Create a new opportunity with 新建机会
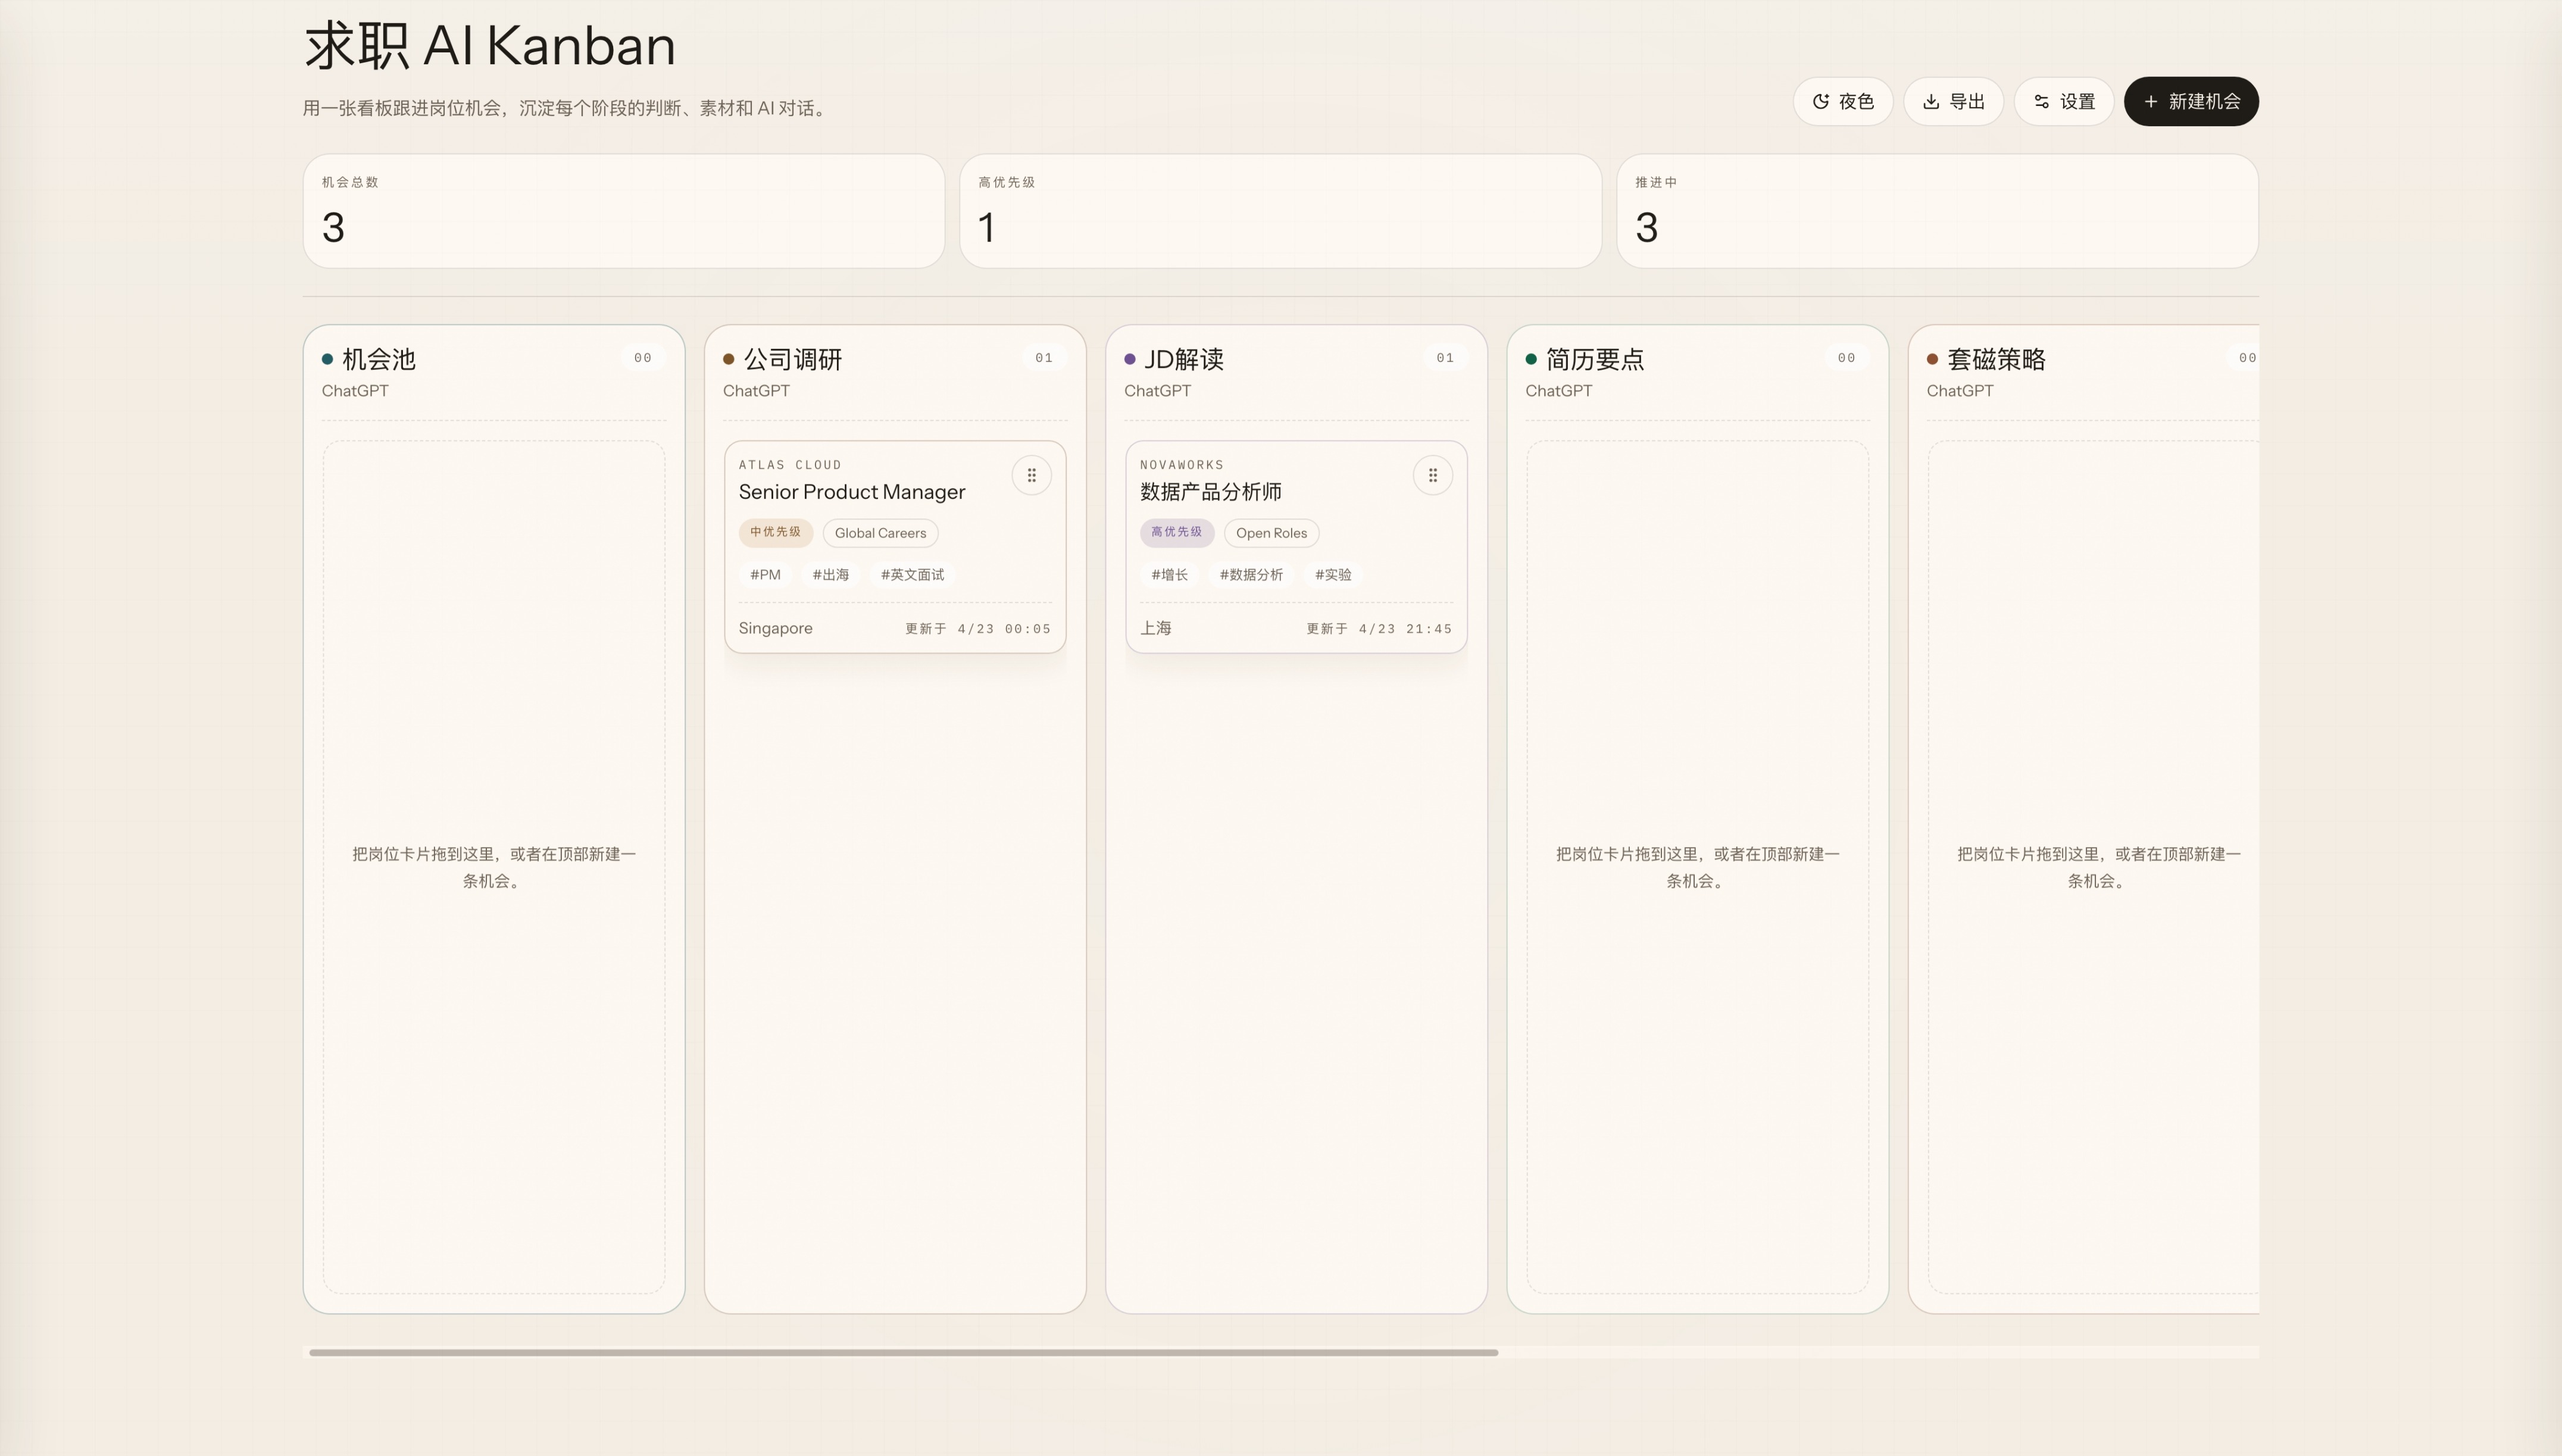Viewport: 2562px width, 1456px height. (2191, 101)
